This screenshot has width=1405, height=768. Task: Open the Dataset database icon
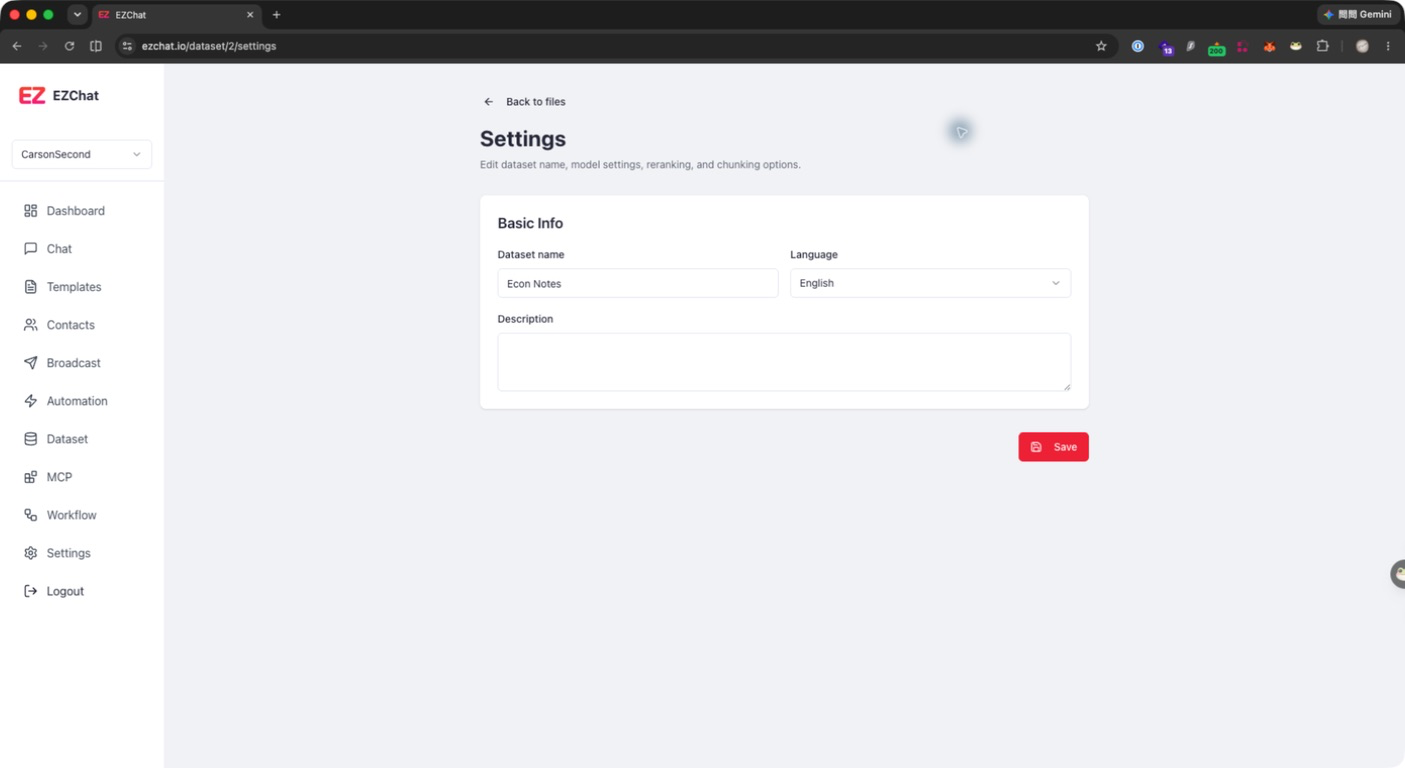pyautogui.click(x=30, y=439)
